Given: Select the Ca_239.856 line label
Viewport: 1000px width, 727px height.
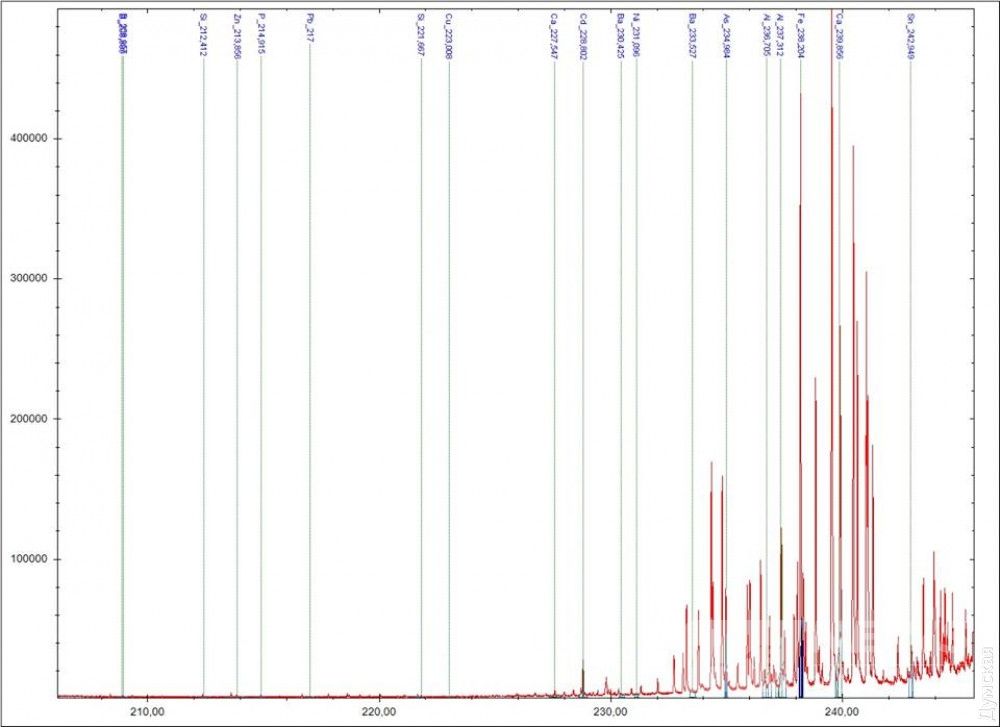Looking at the screenshot, I should [839, 38].
